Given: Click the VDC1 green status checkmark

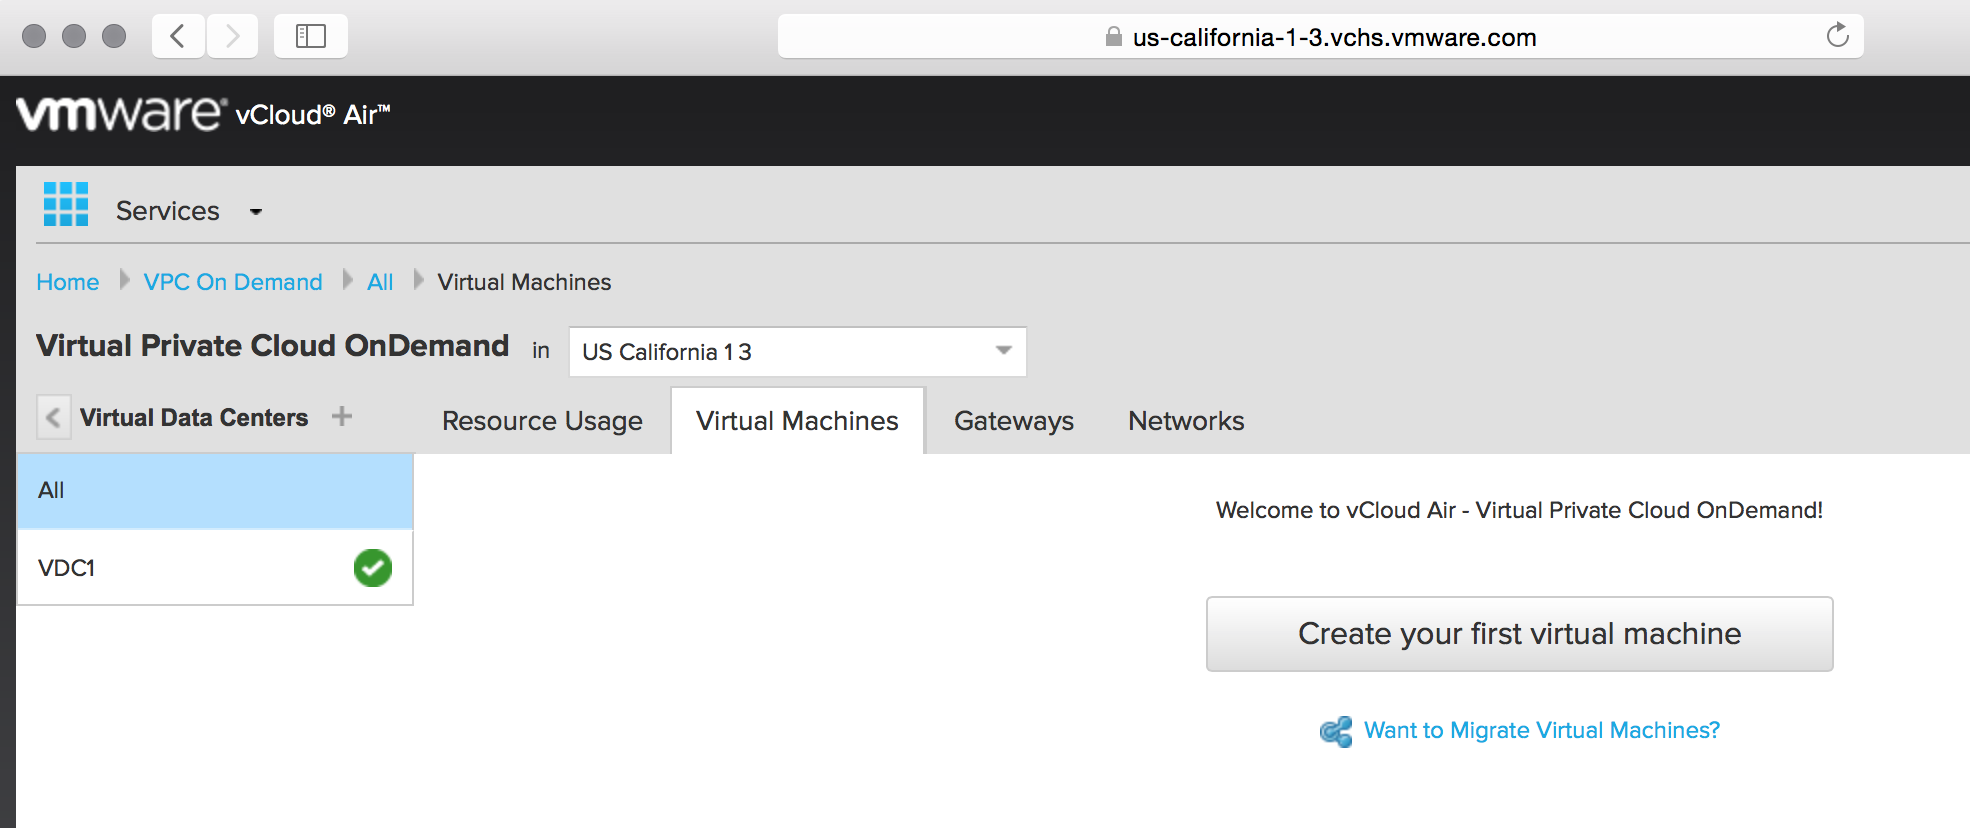Looking at the screenshot, I should [x=372, y=568].
